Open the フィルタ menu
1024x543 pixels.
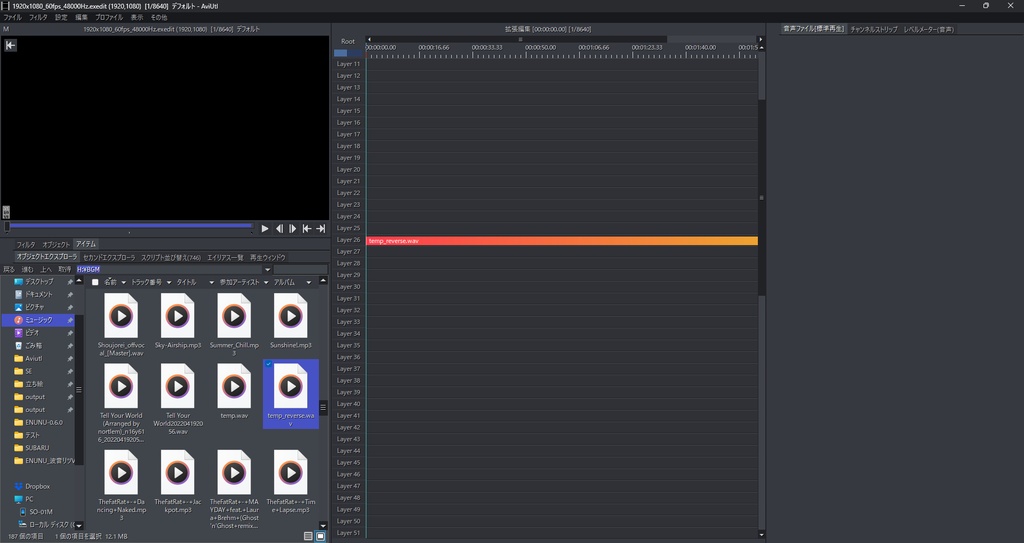[x=38, y=18]
